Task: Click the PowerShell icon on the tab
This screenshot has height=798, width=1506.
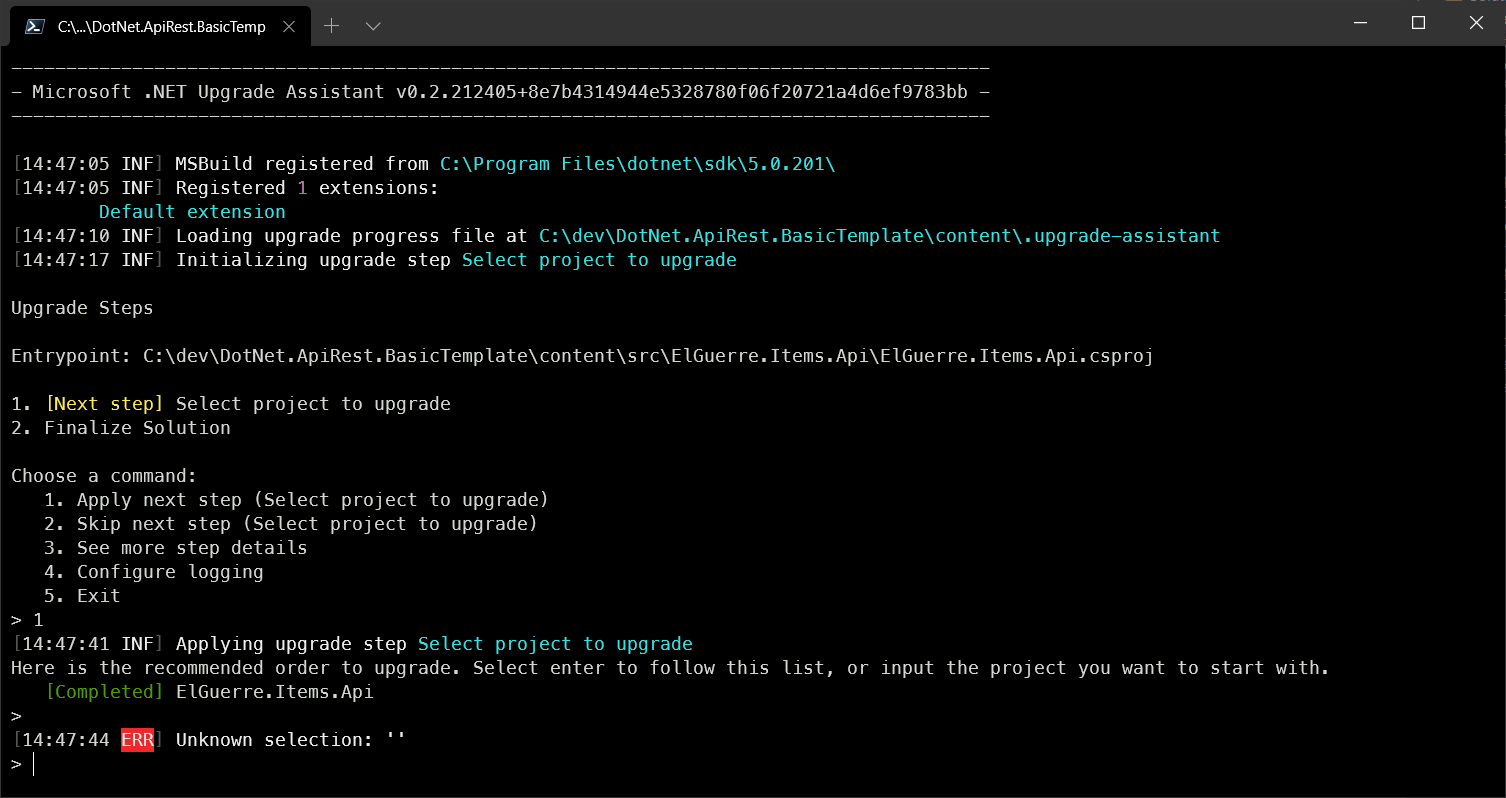Action: [x=34, y=26]
